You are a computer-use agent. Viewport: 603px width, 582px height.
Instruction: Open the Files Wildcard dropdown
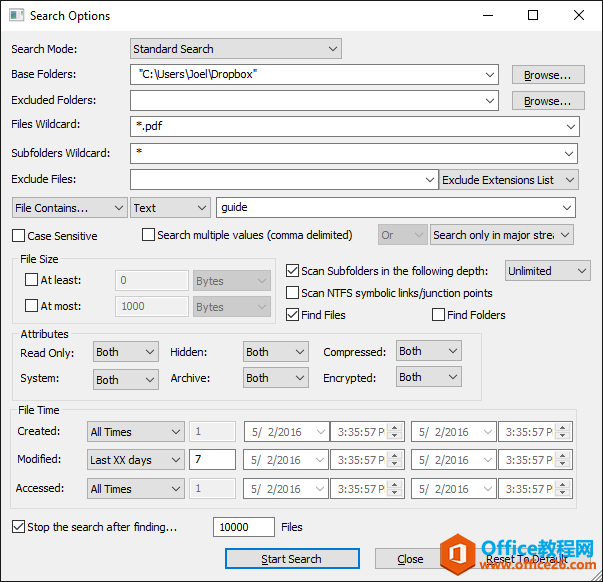pyautogui.click(x=571, y=127)
